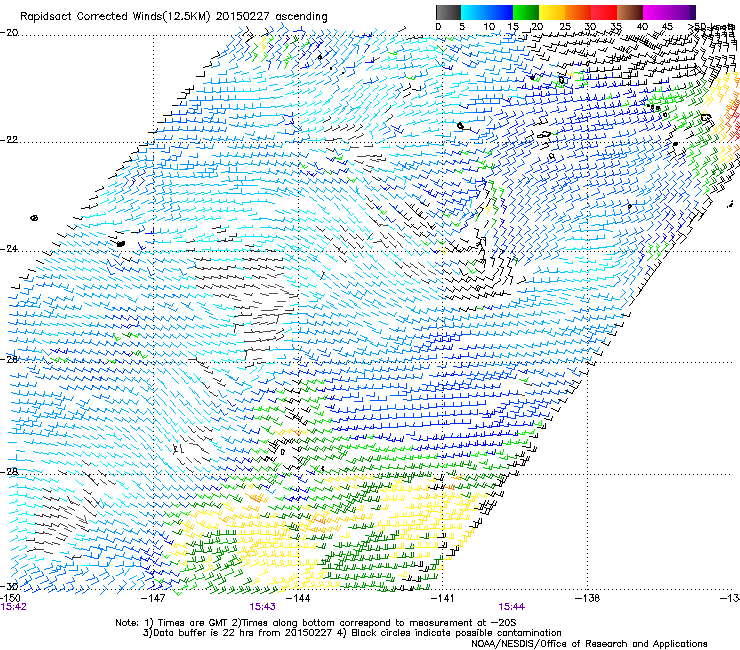Click the '-20' latitude axis label
Screen dimensions: 740x650
[x=9, y=33]
